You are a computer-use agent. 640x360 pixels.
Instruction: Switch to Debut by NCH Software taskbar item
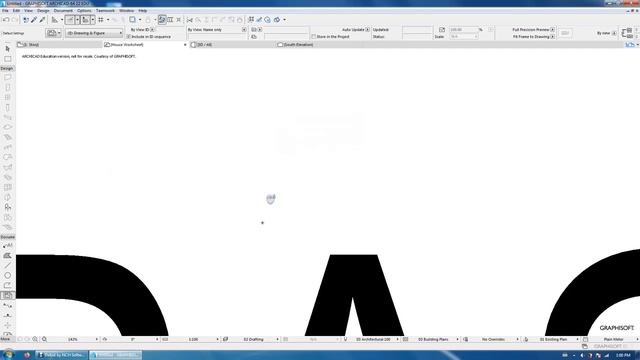coord(62,355)
